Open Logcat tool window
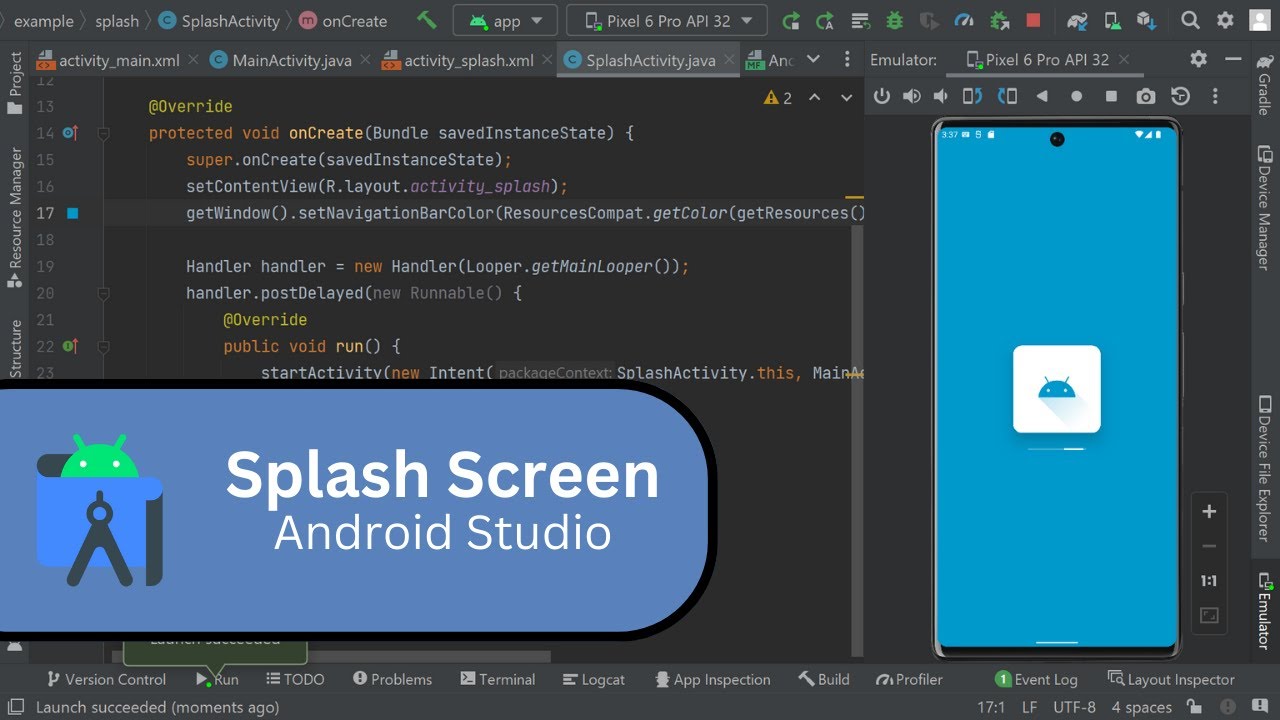Screen dimensions: 1280x720 pyautogui.click(x=593, y=679)
